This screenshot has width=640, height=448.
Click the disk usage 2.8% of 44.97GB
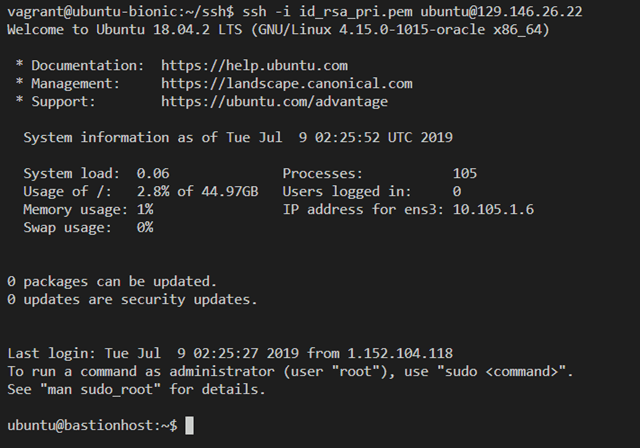pos(197,191)
